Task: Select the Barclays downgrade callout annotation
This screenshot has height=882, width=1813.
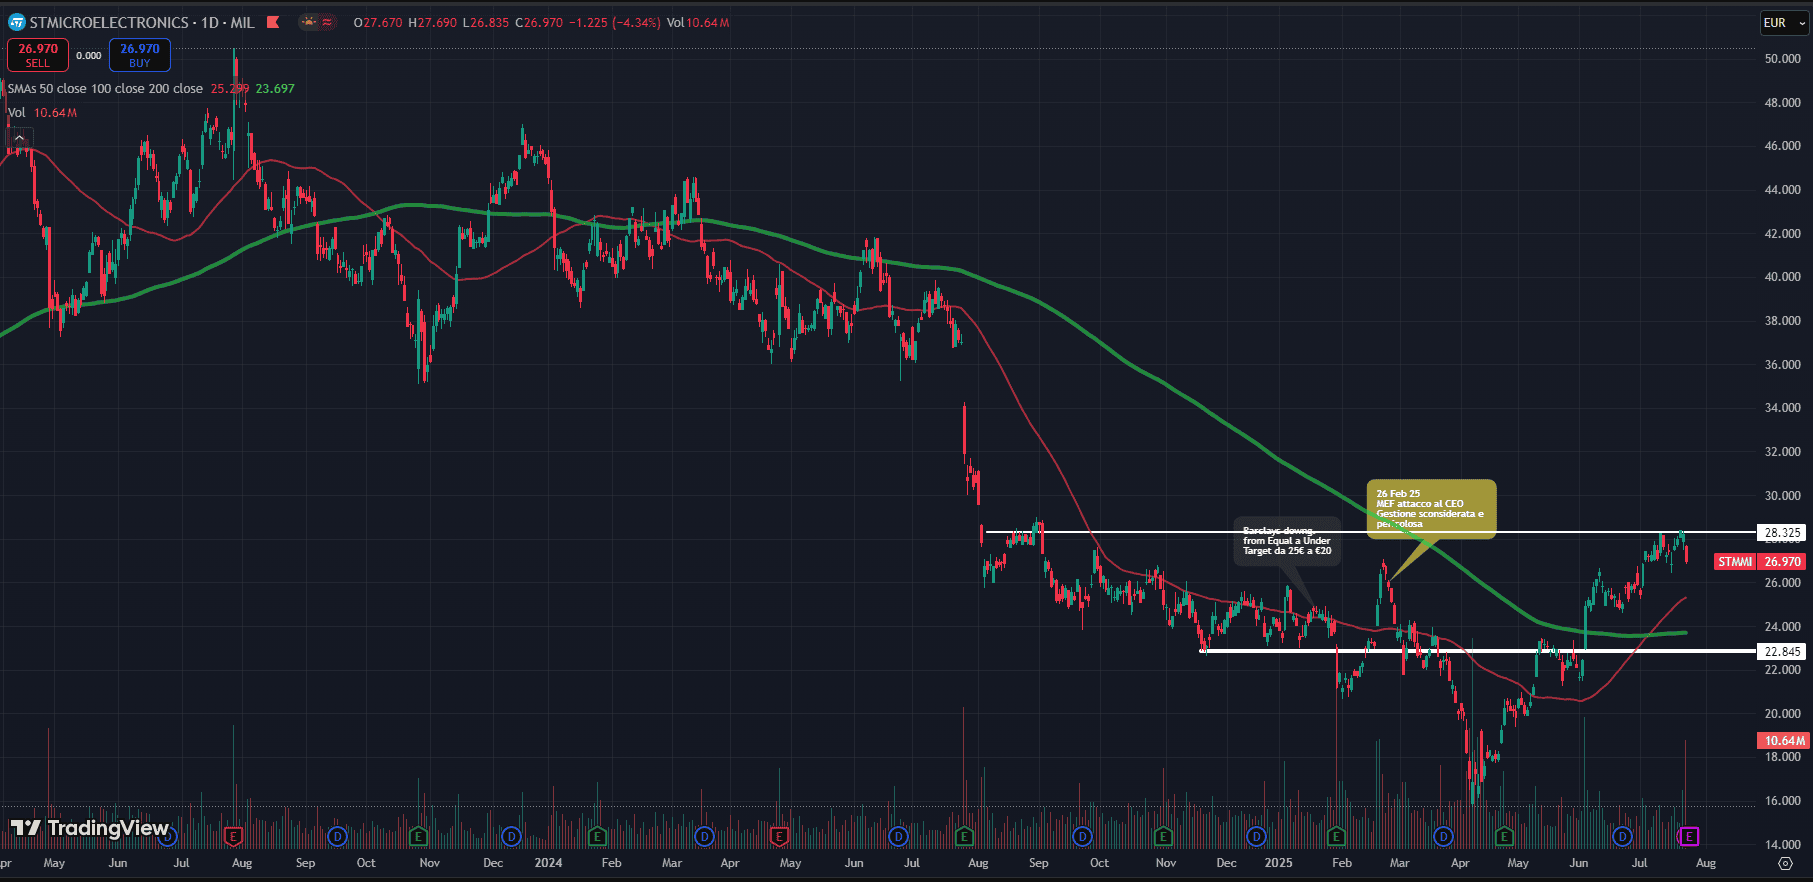Action: 1287,541
